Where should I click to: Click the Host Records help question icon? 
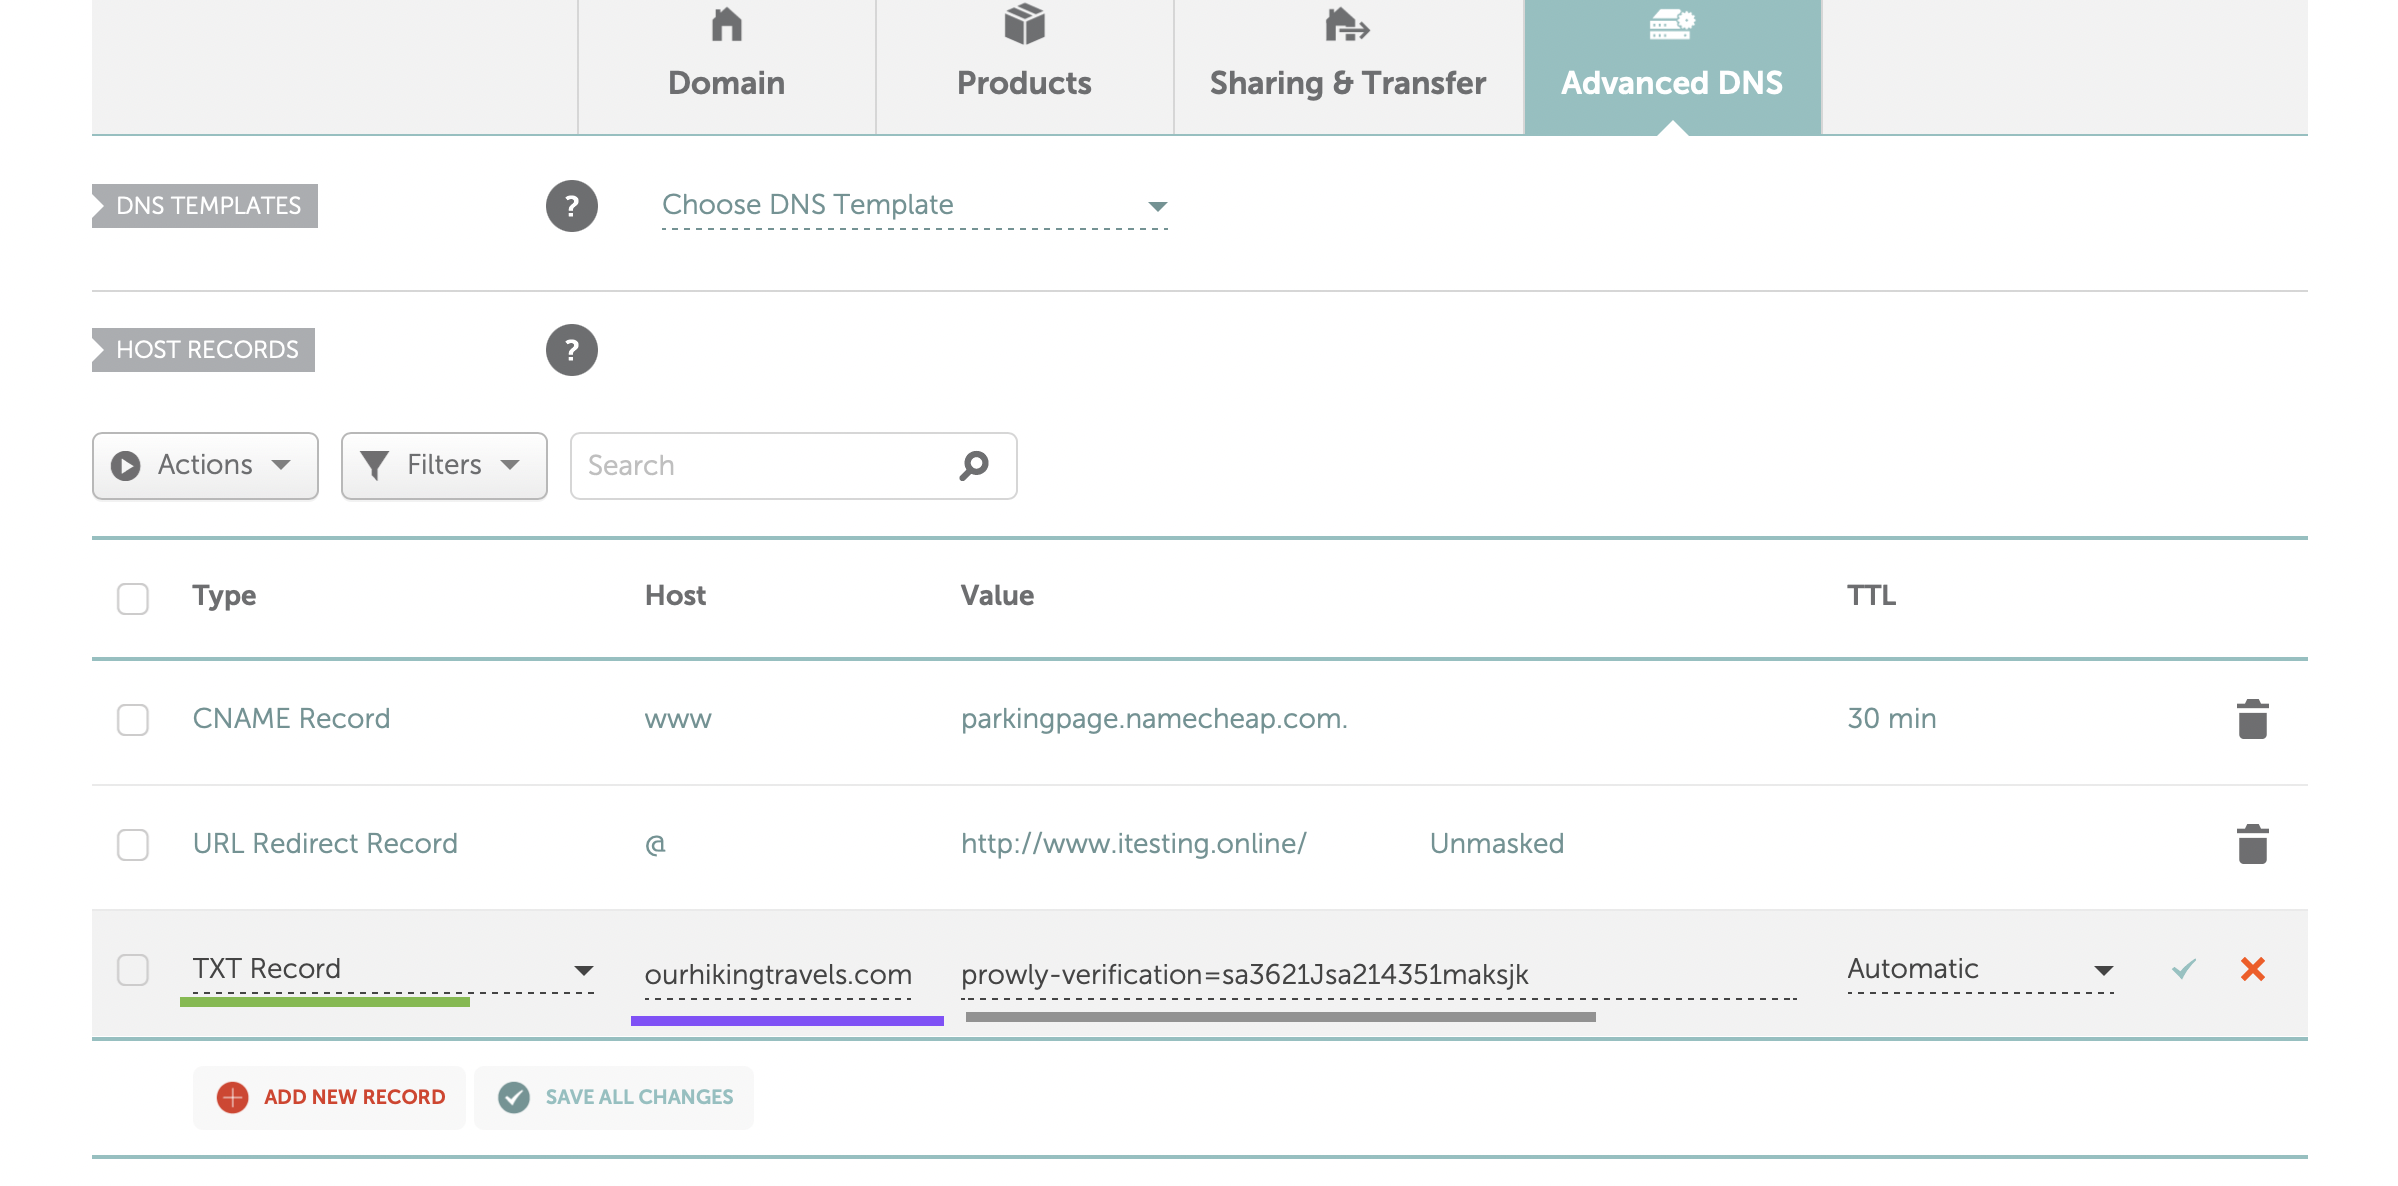[571, 350]
